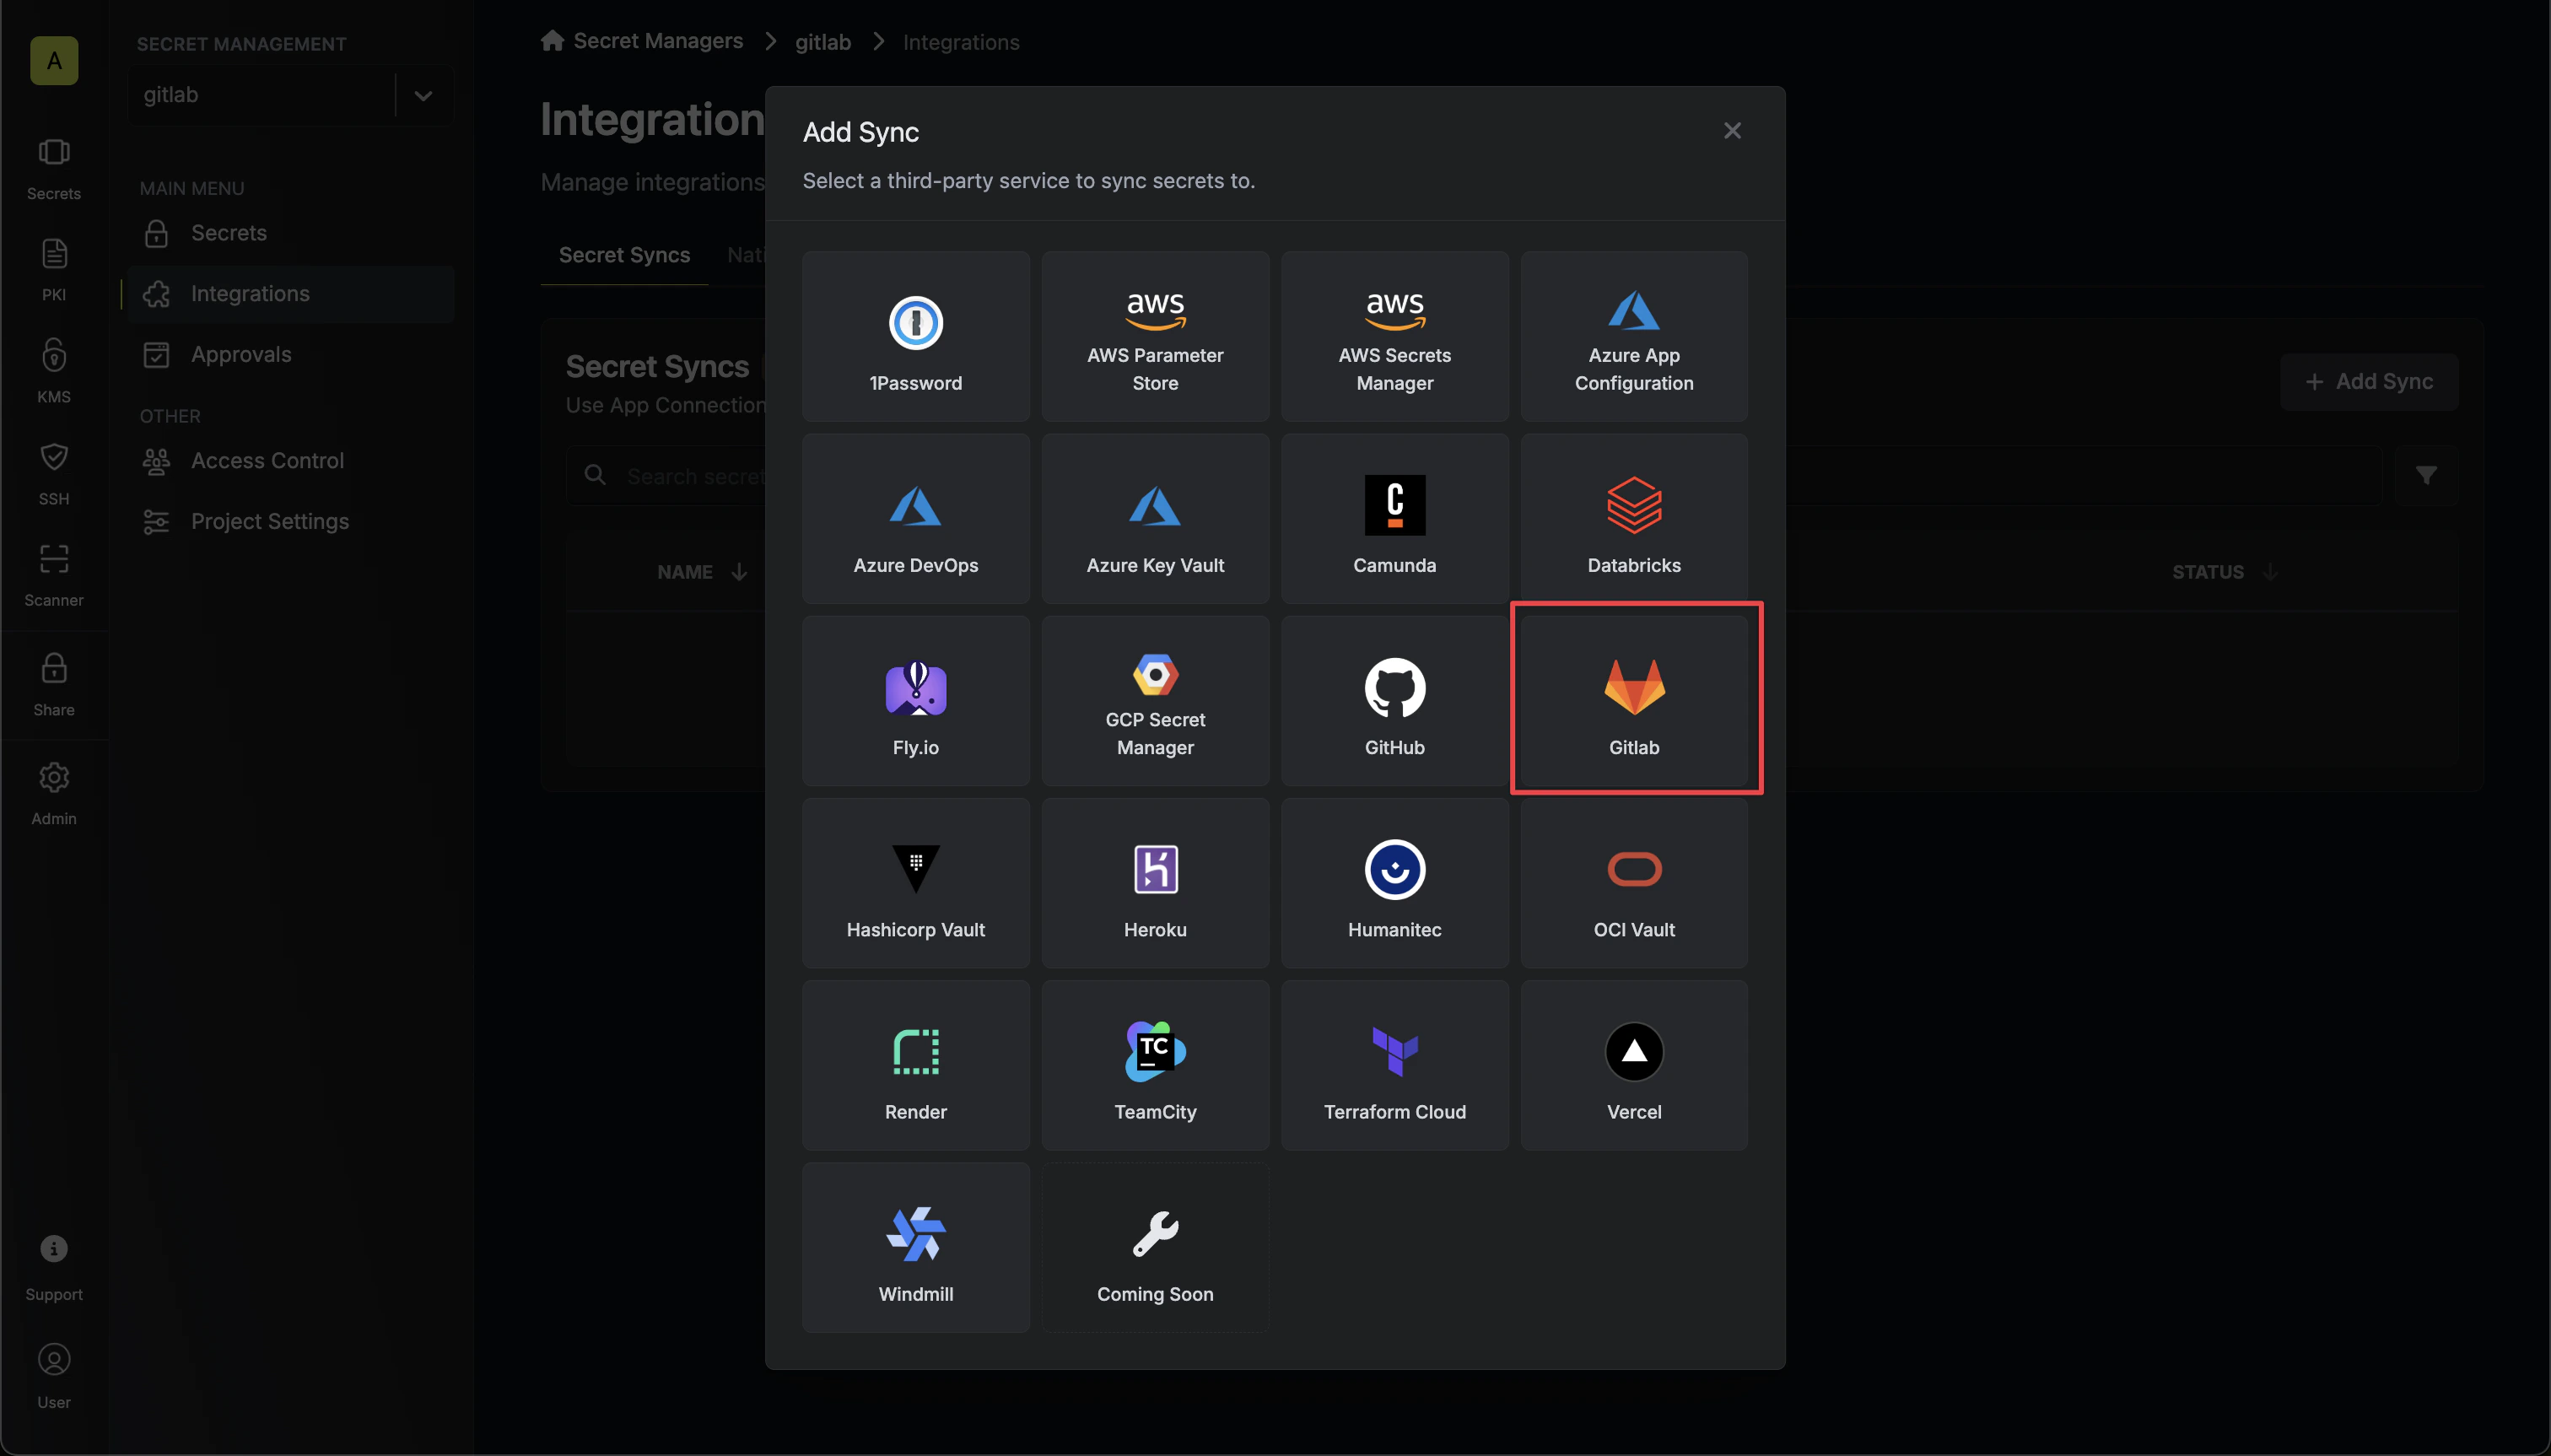Choose AWS Parameter Store integration
Viewport: 2551px width, 1456px height.
1155,336
